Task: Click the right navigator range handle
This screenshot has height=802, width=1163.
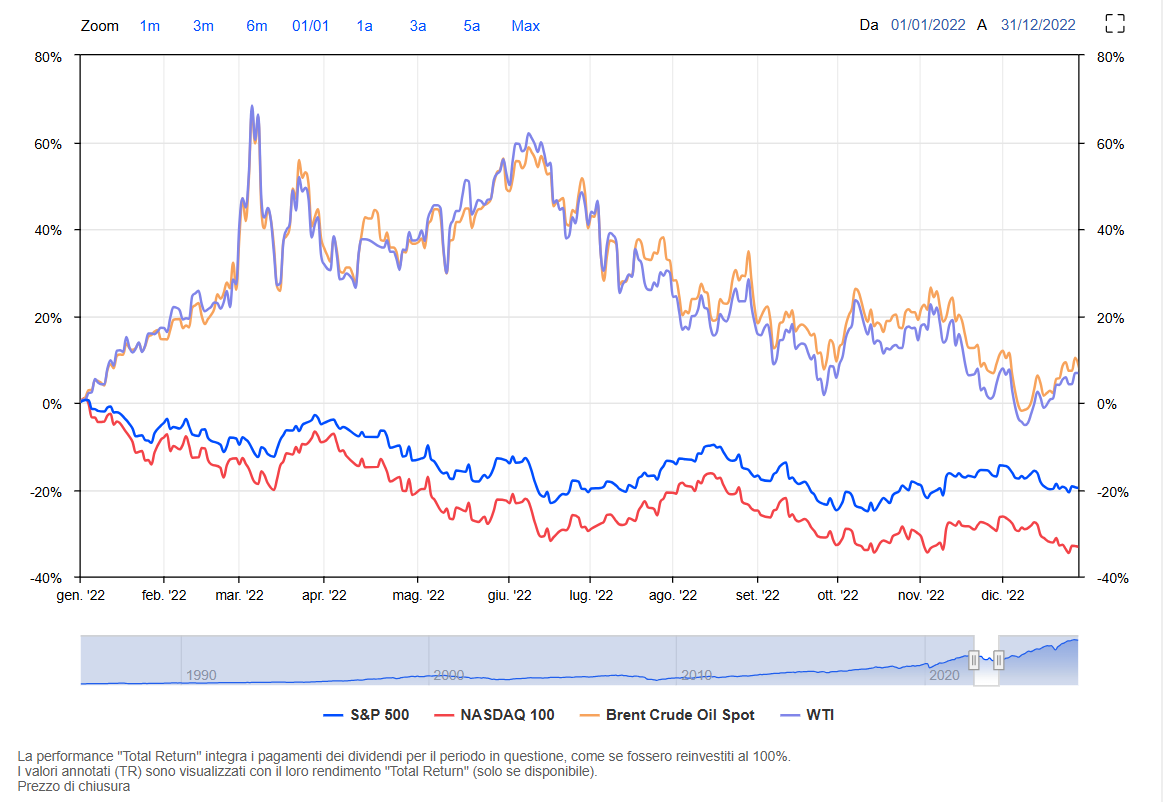Action: (998, 660)
